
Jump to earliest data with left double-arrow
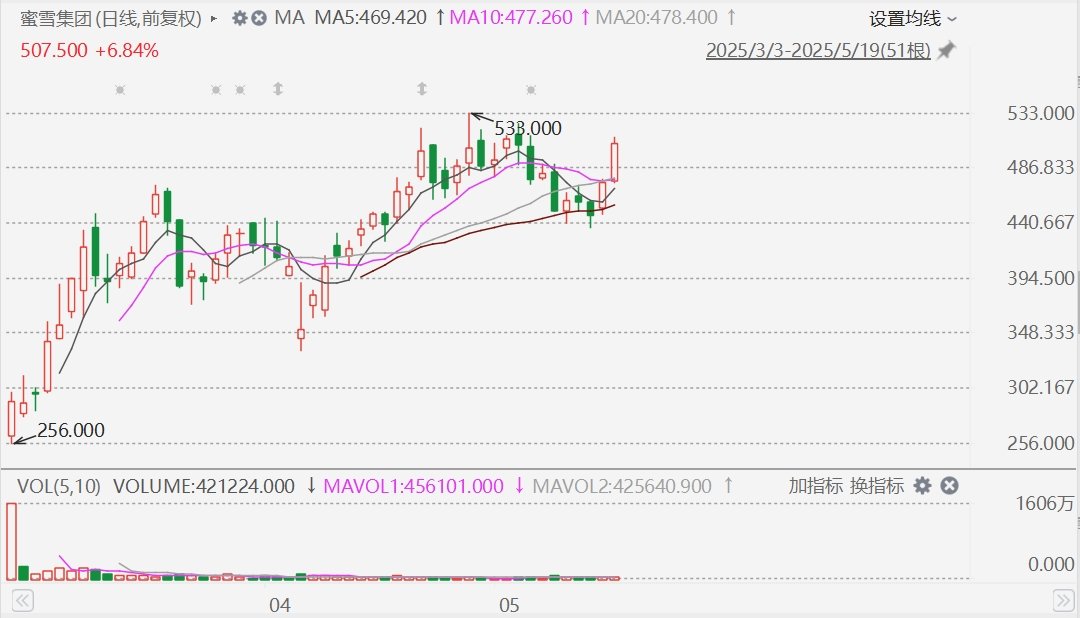point(23,601)
